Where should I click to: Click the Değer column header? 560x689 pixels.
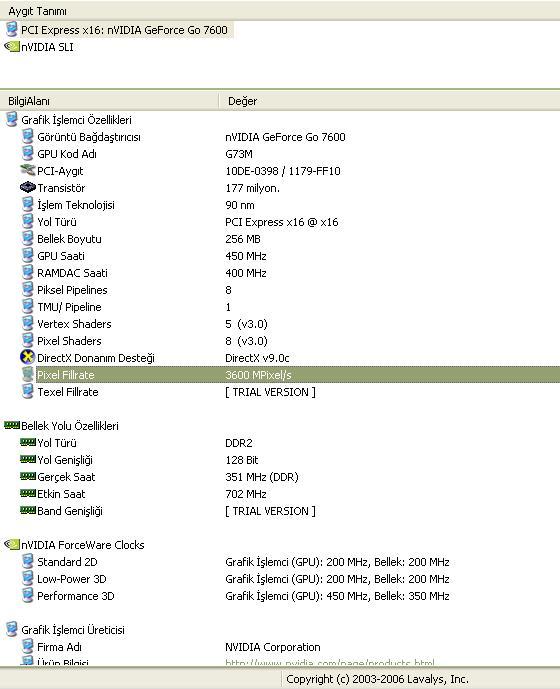(x=389, y=101)
